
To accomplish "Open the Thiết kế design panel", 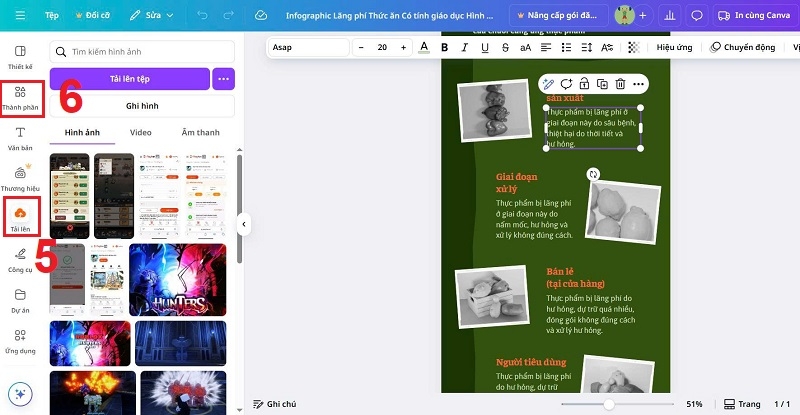I will tap(20, 58).
